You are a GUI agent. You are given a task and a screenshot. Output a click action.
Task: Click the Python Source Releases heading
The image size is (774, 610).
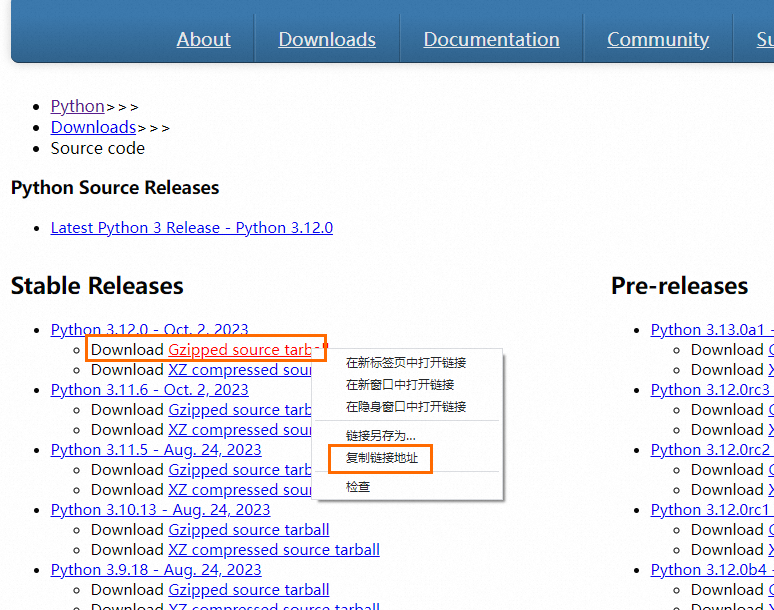tap(115, 188)
